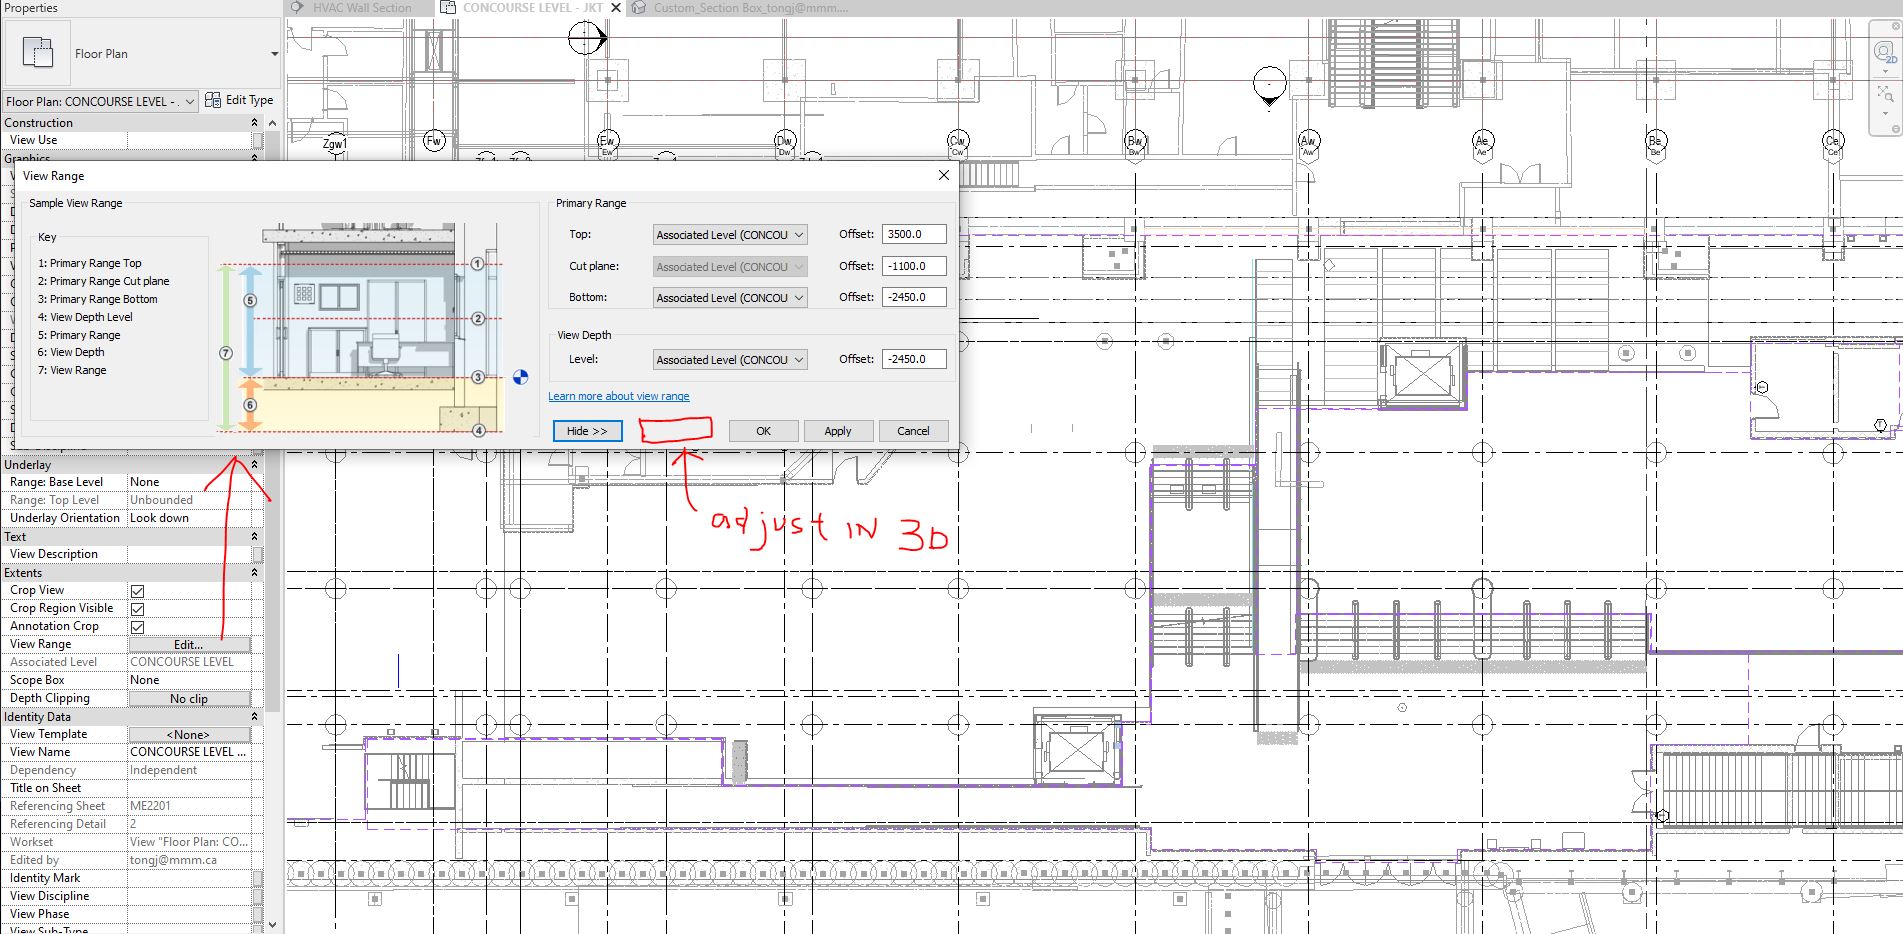This screenshot has height=934, width=1903.
Task: Select the Zoom tool on the navigation bar
Action: (x=1883, y=95)
